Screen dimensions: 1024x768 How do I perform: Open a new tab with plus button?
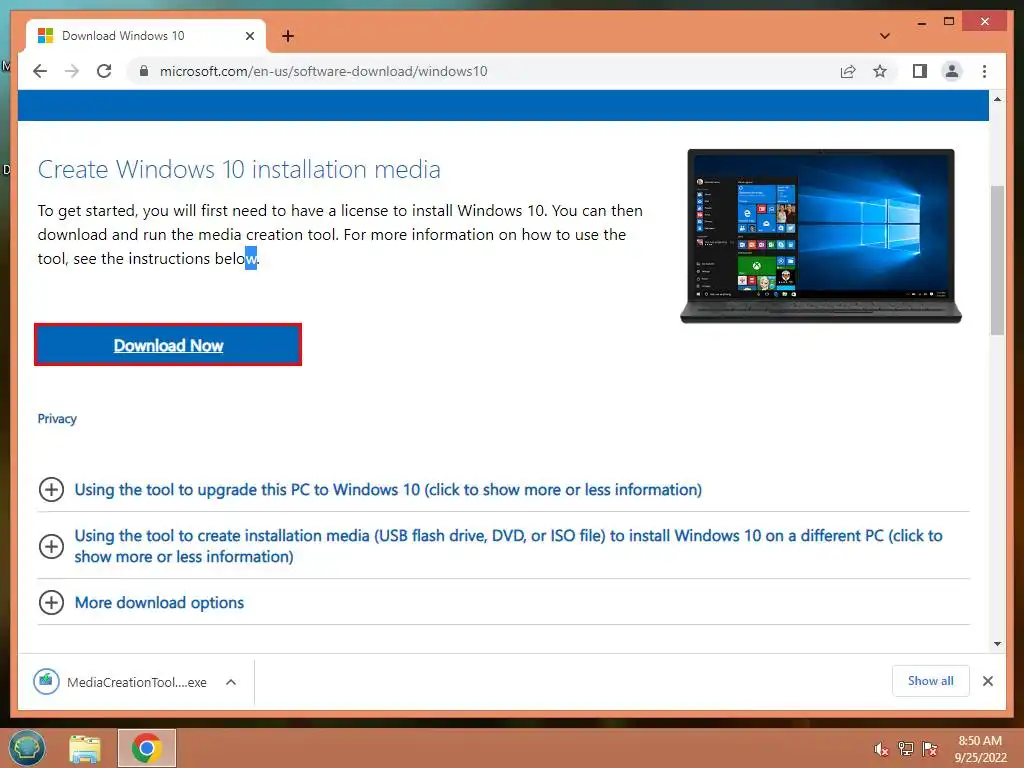[x=288, y=36]
